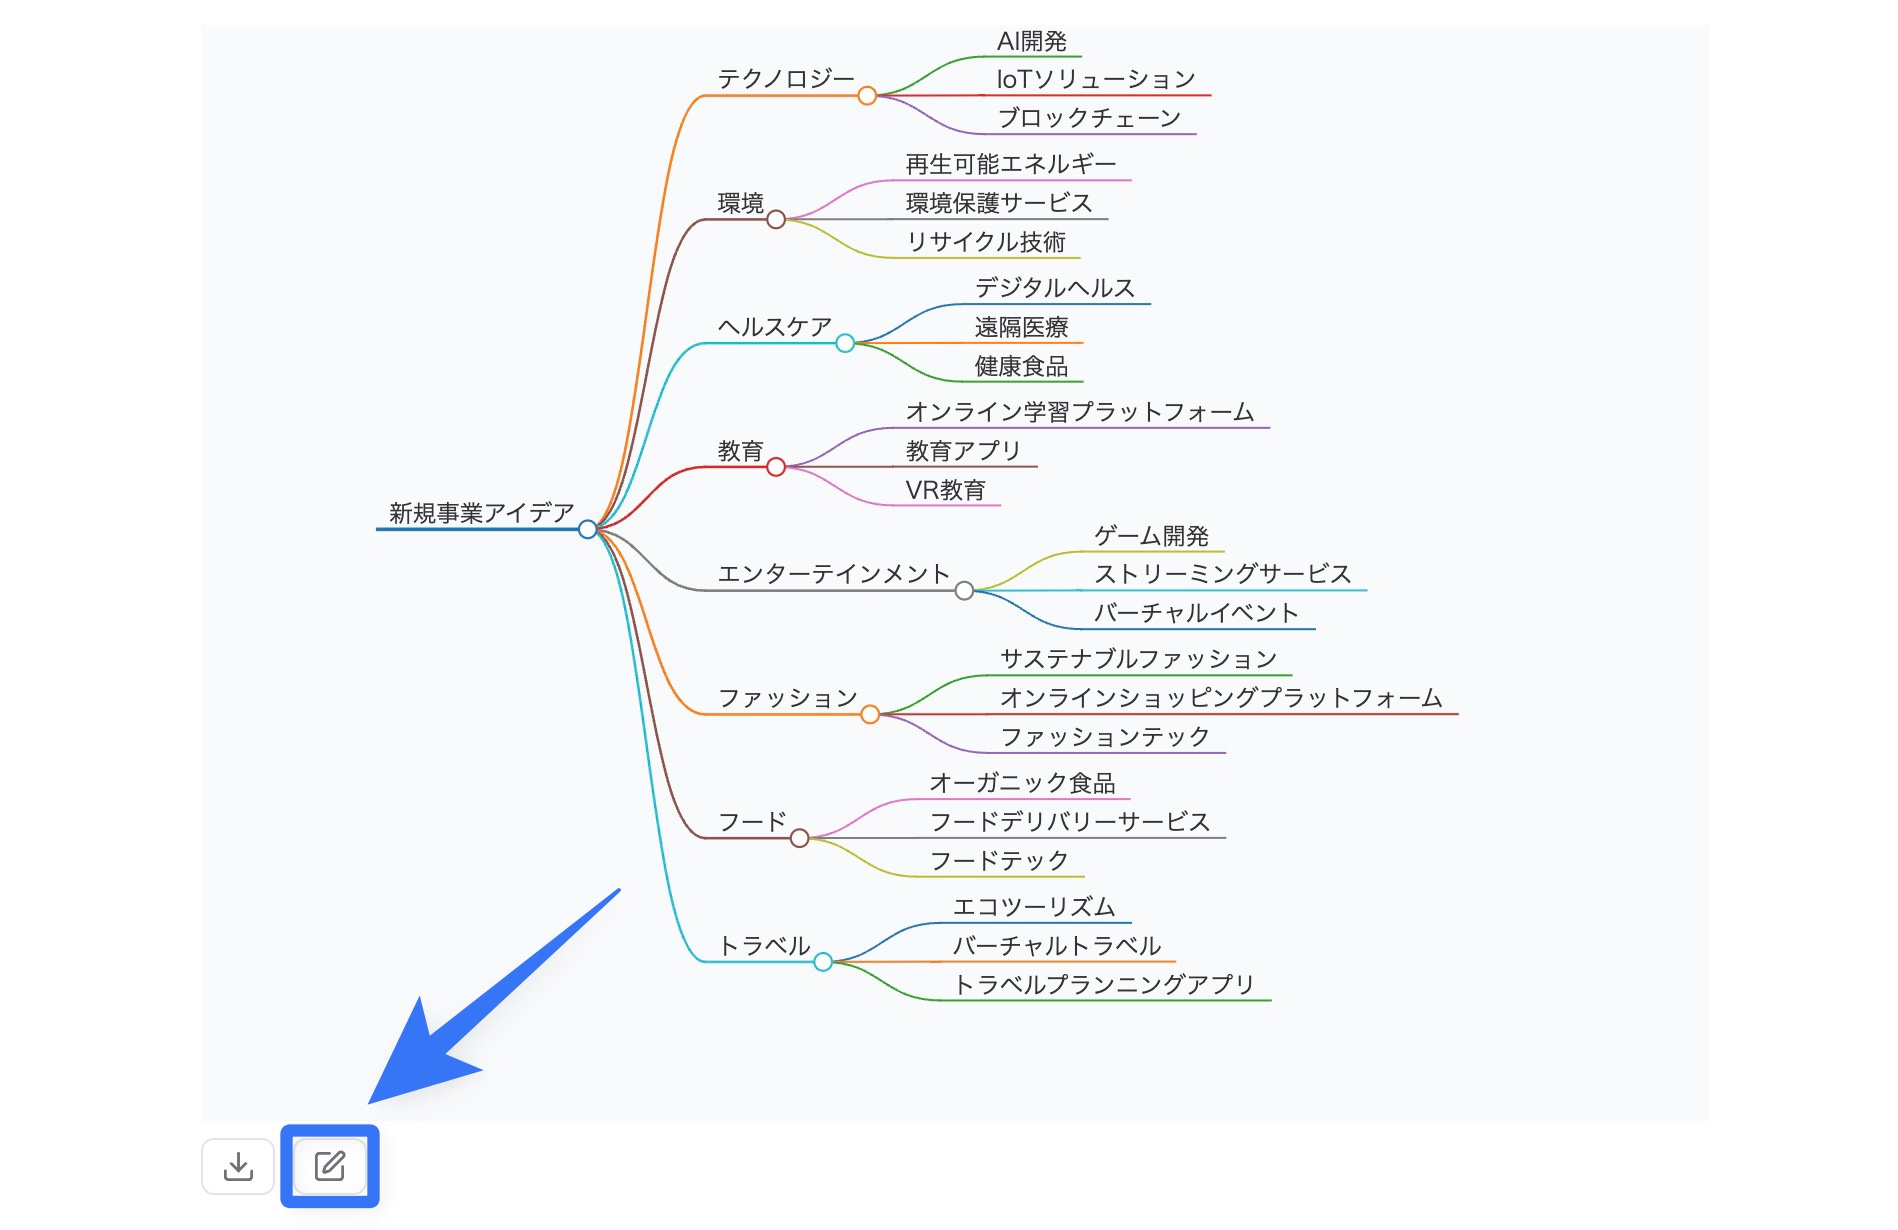
Task: Select the エンターテインメント branch label
Action: click(x=834, y=574)
